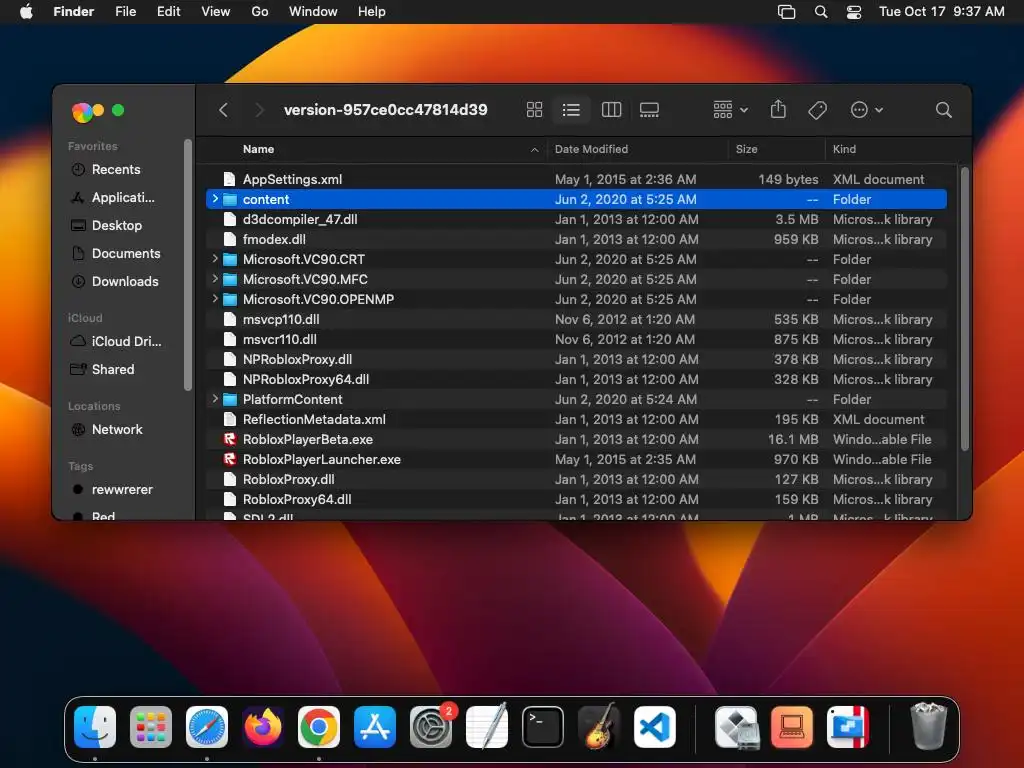
Task: Expand the Microsoft.VC90.OPENMP folder
Action: point(215,298)
